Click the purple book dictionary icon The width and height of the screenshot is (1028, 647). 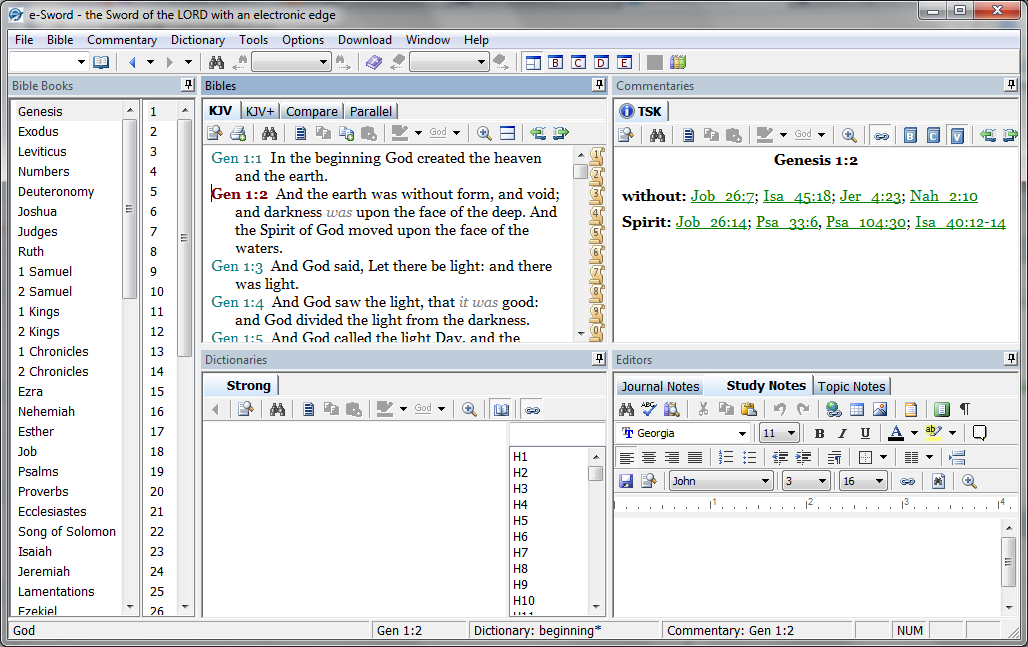point(374,62)
